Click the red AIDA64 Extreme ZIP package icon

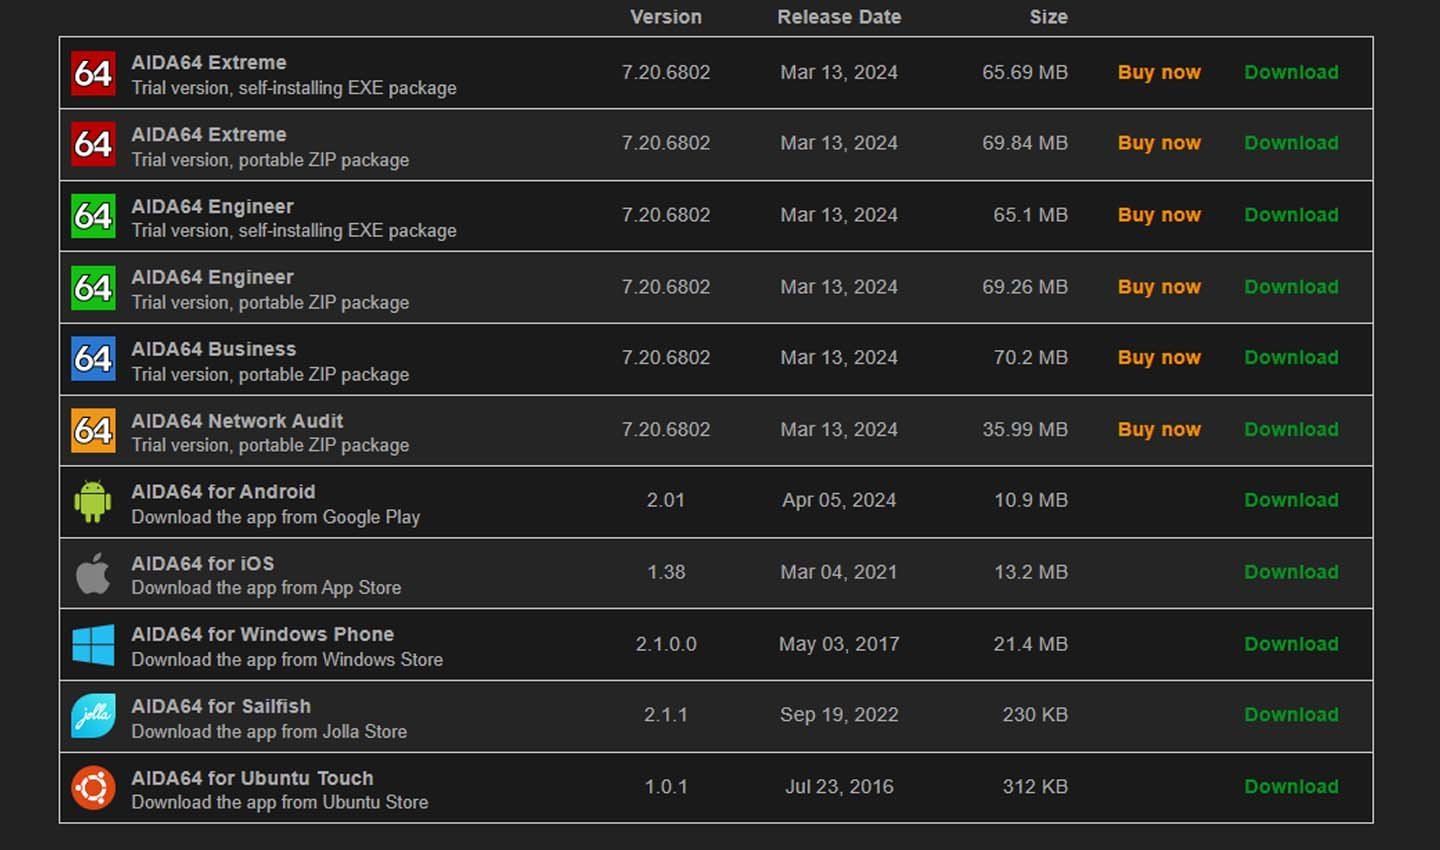[93, 144]
